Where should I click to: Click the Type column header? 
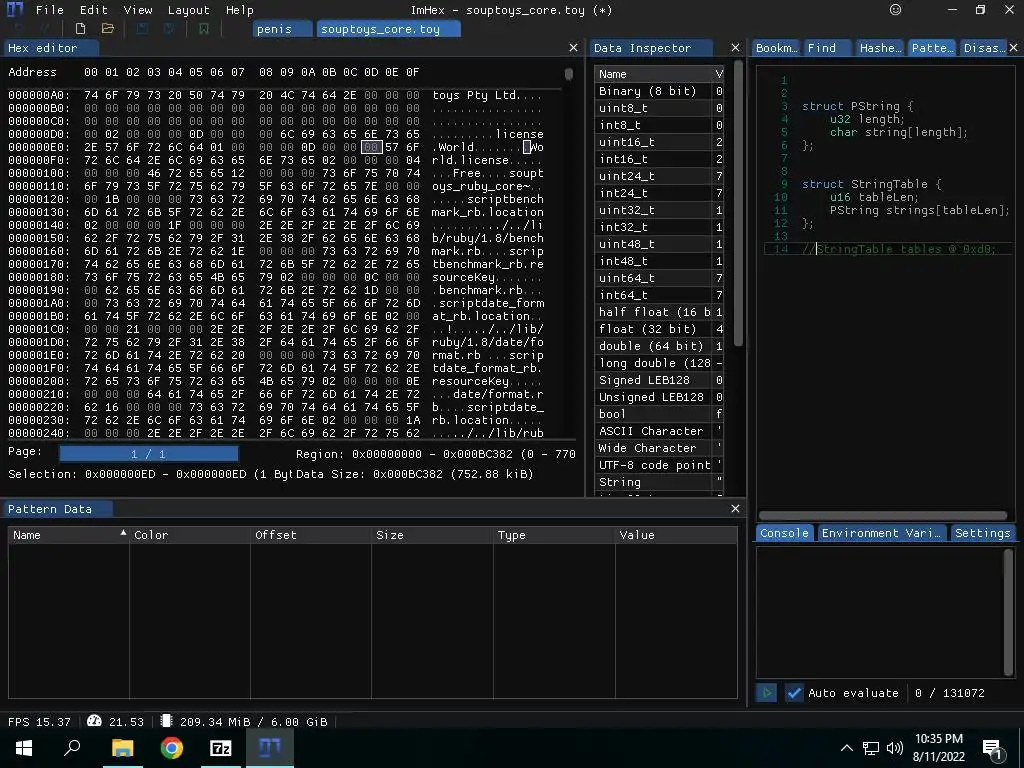pyautogui.click(x=554, y=535)
